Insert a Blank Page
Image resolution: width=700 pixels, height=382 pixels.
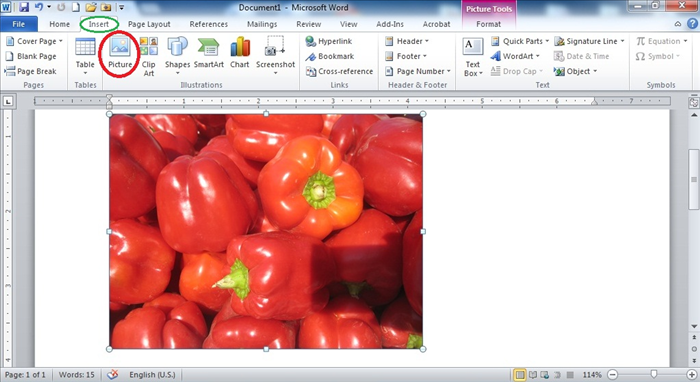31,56
